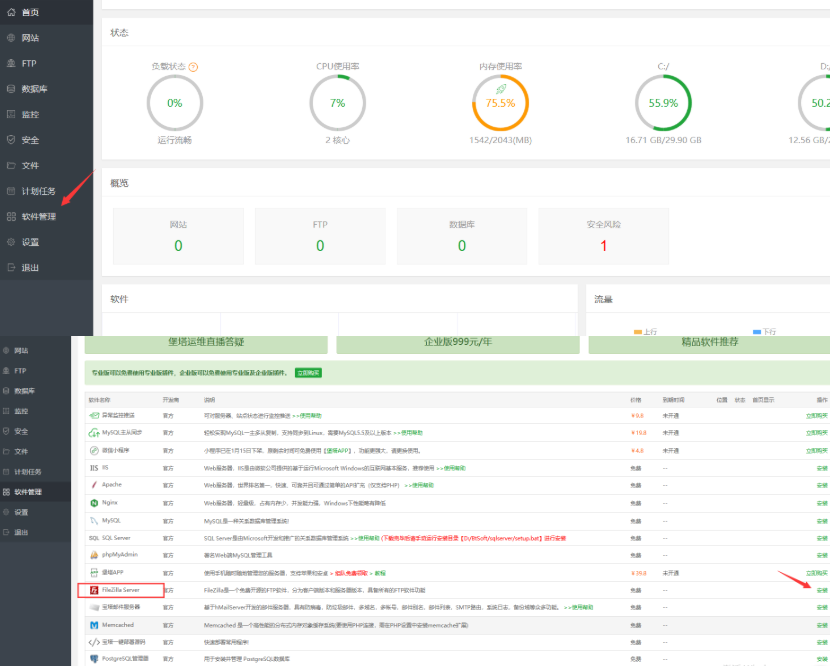830x666 pixels.
Task: Click the green 立即购买 button in the notice bar
Action: pos(308,372)
